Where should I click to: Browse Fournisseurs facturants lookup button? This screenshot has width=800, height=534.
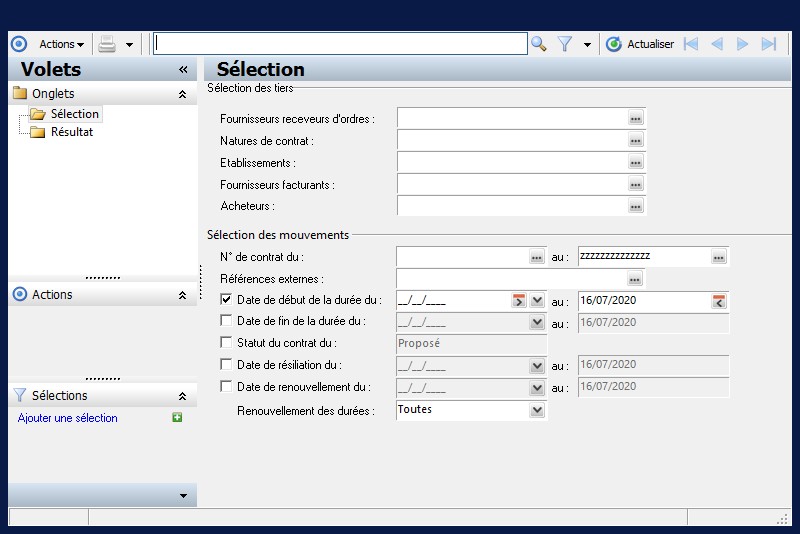635,184
